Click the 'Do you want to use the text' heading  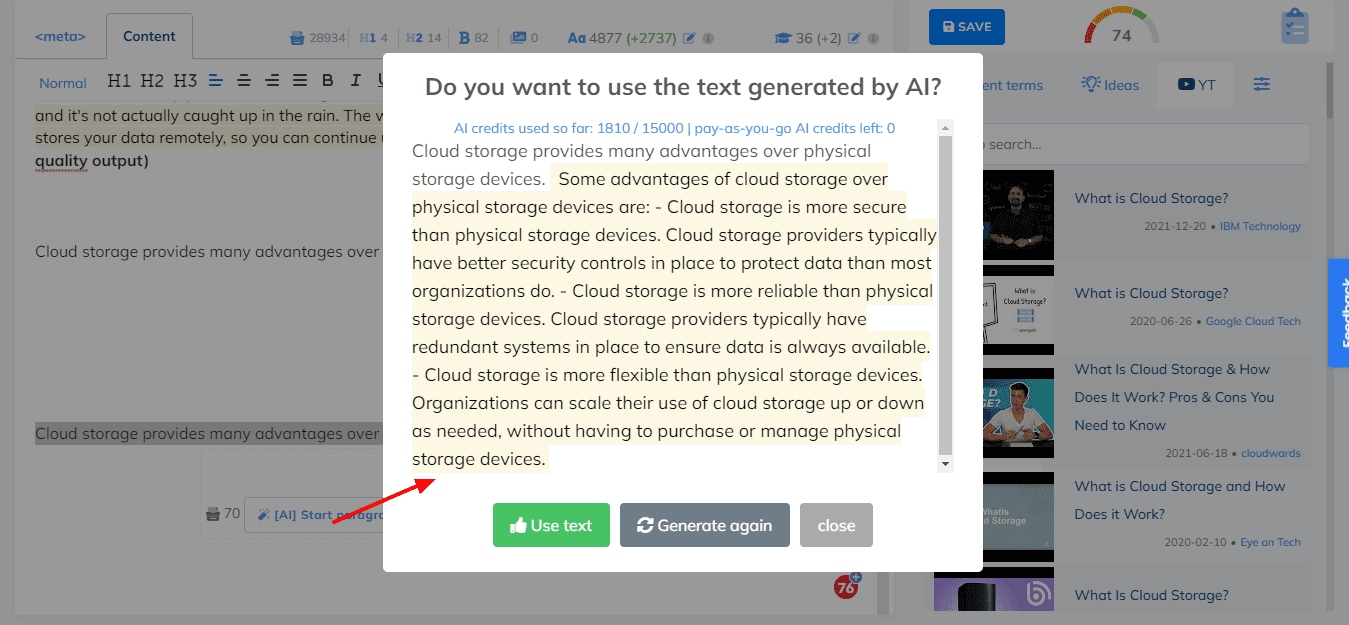pos(683,87)
